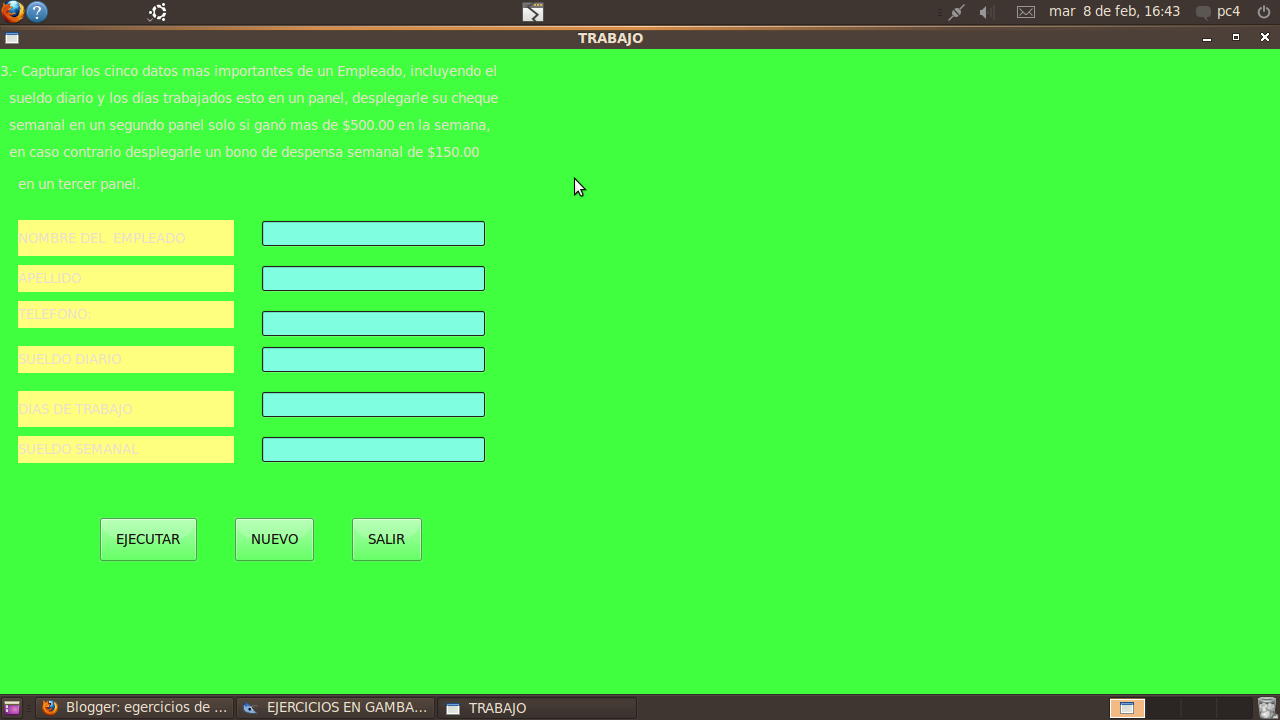The height and width of the screenshot is (720, 1280).
Task: Open the TRABAJO window menu icon
Action: [x=12, y=38]
